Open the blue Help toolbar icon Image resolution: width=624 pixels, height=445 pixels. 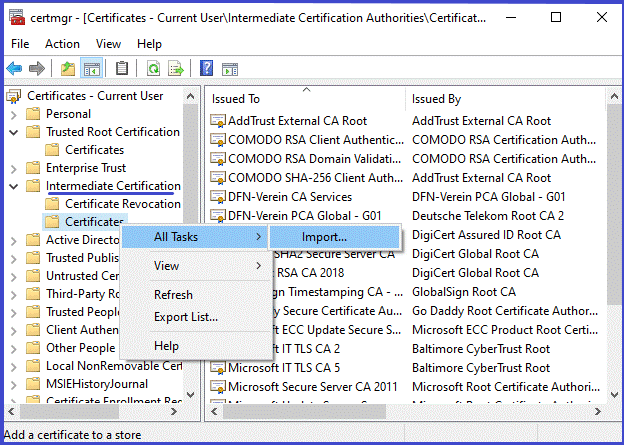tap(206, 68)
